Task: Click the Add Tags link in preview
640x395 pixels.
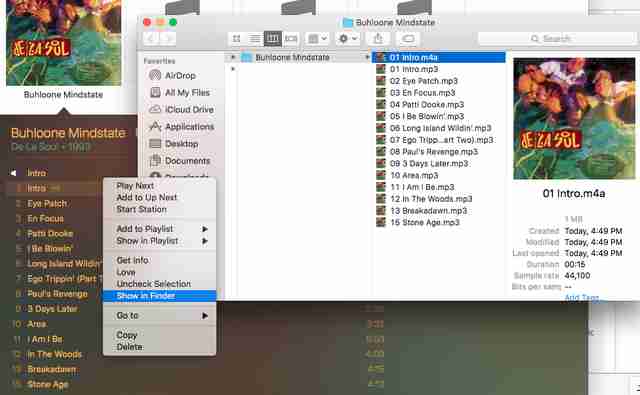Action: pyautogui.click(x=582, y=297)
